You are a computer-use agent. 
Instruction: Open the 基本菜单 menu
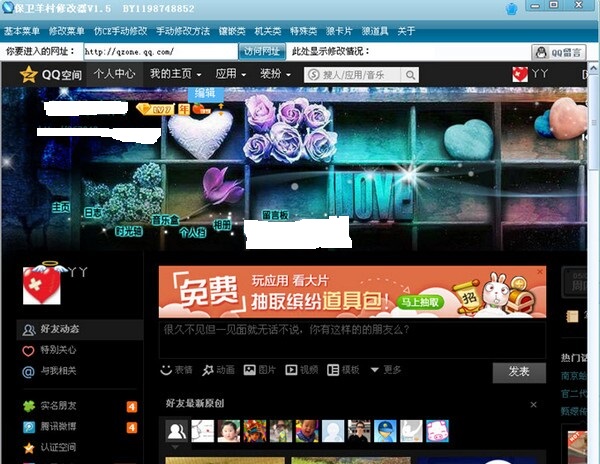click(22, 31)
